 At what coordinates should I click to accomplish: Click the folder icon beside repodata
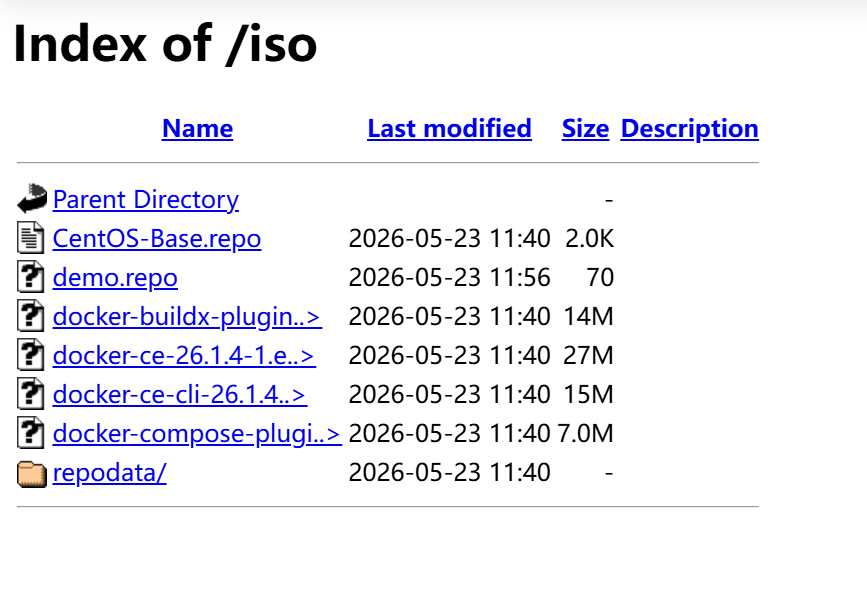click(x=32, y=473)
